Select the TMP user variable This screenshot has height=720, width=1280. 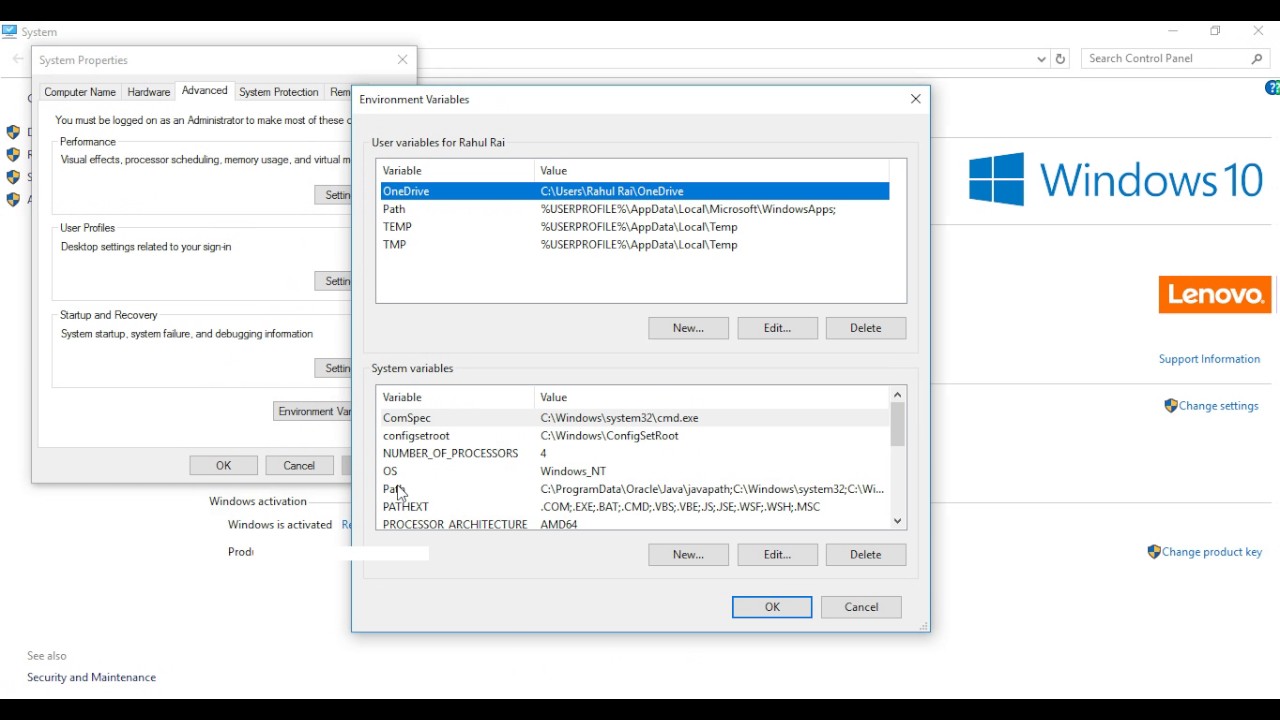tap(634, 244)
